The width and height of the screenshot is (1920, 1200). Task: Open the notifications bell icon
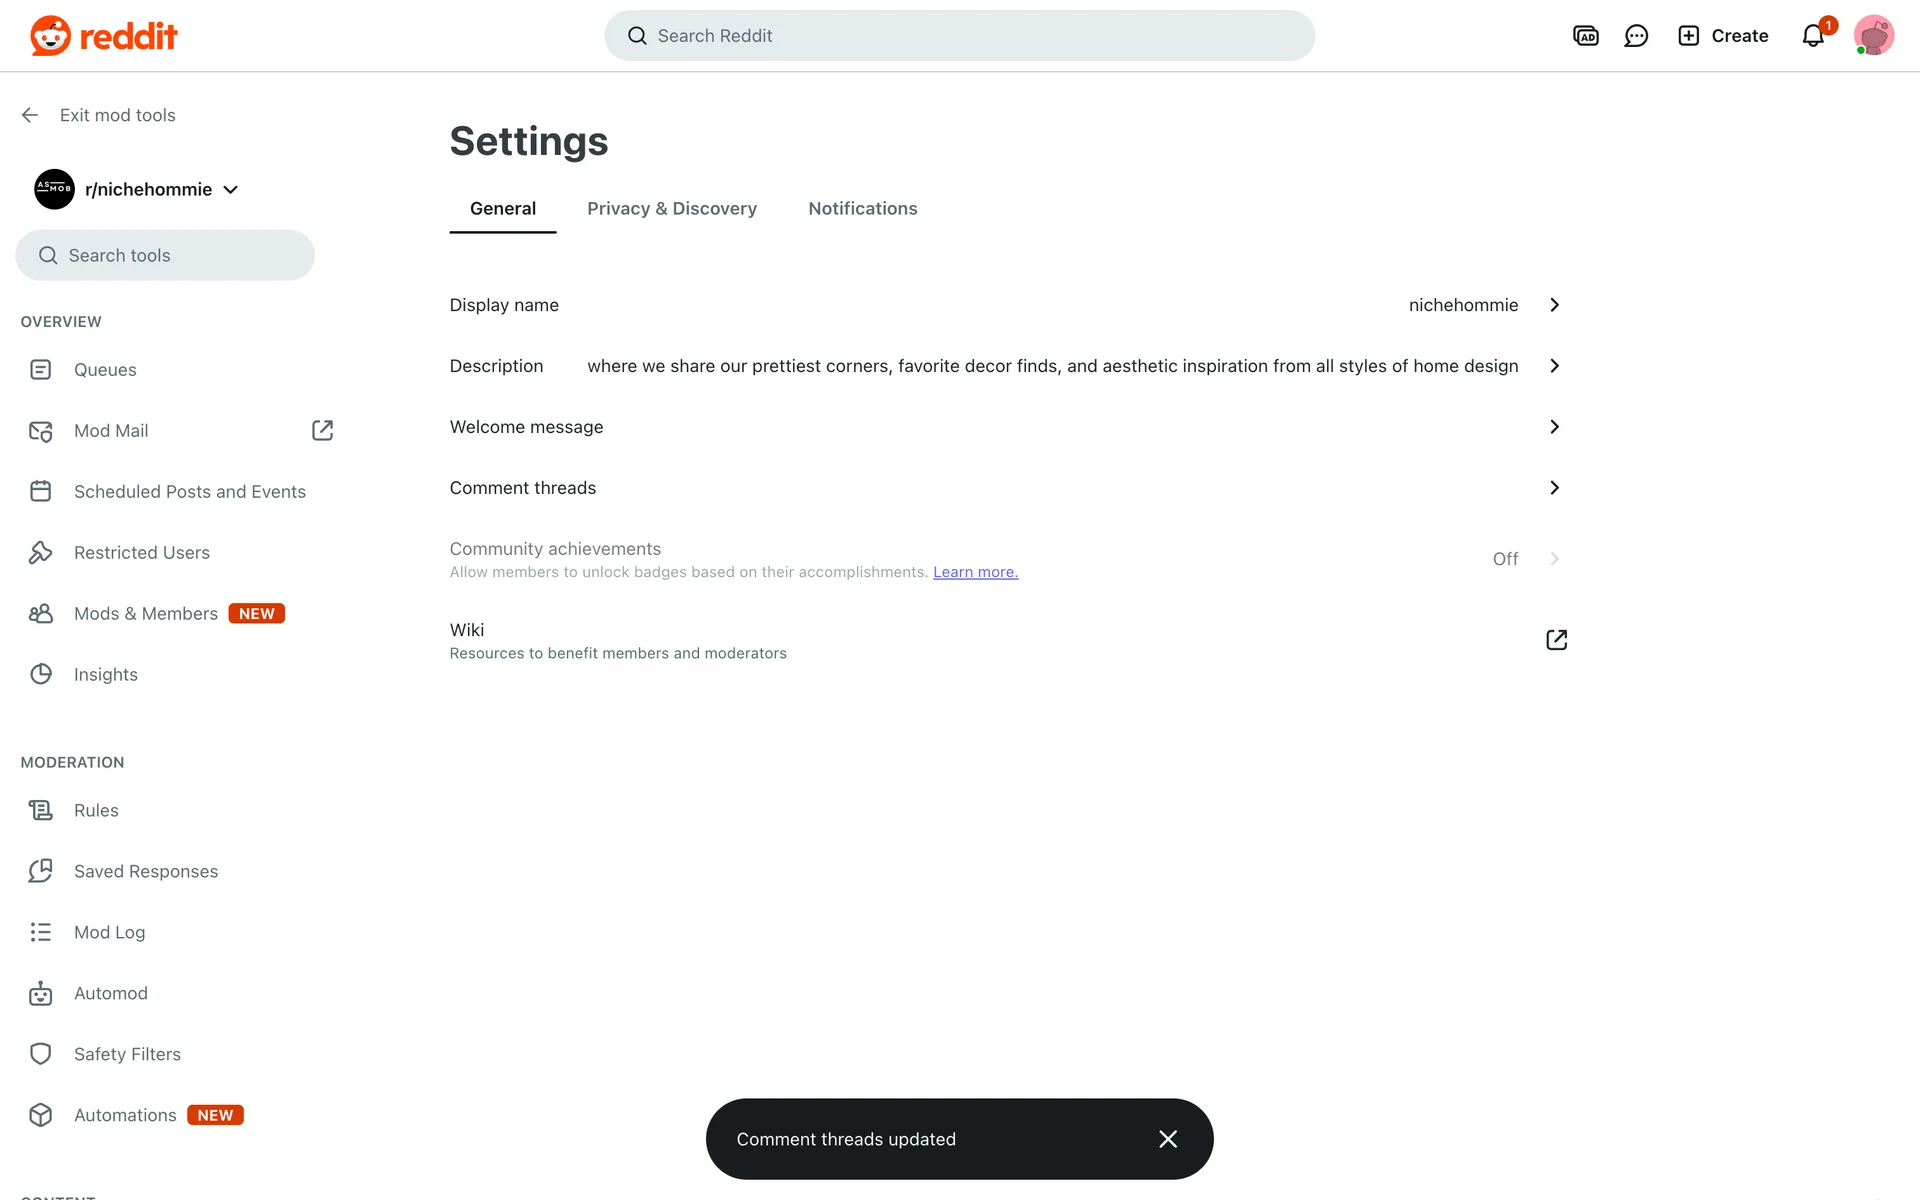click(x=1813, y=36)
